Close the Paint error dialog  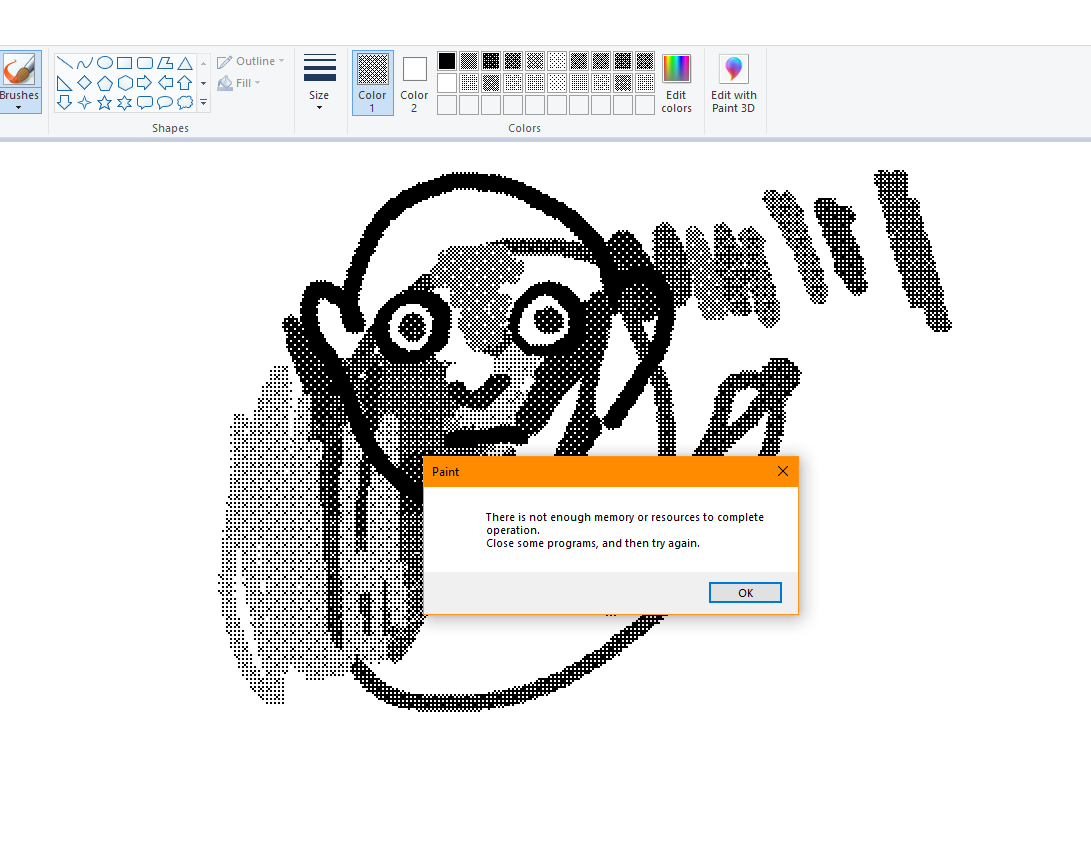tap(783, 471)
